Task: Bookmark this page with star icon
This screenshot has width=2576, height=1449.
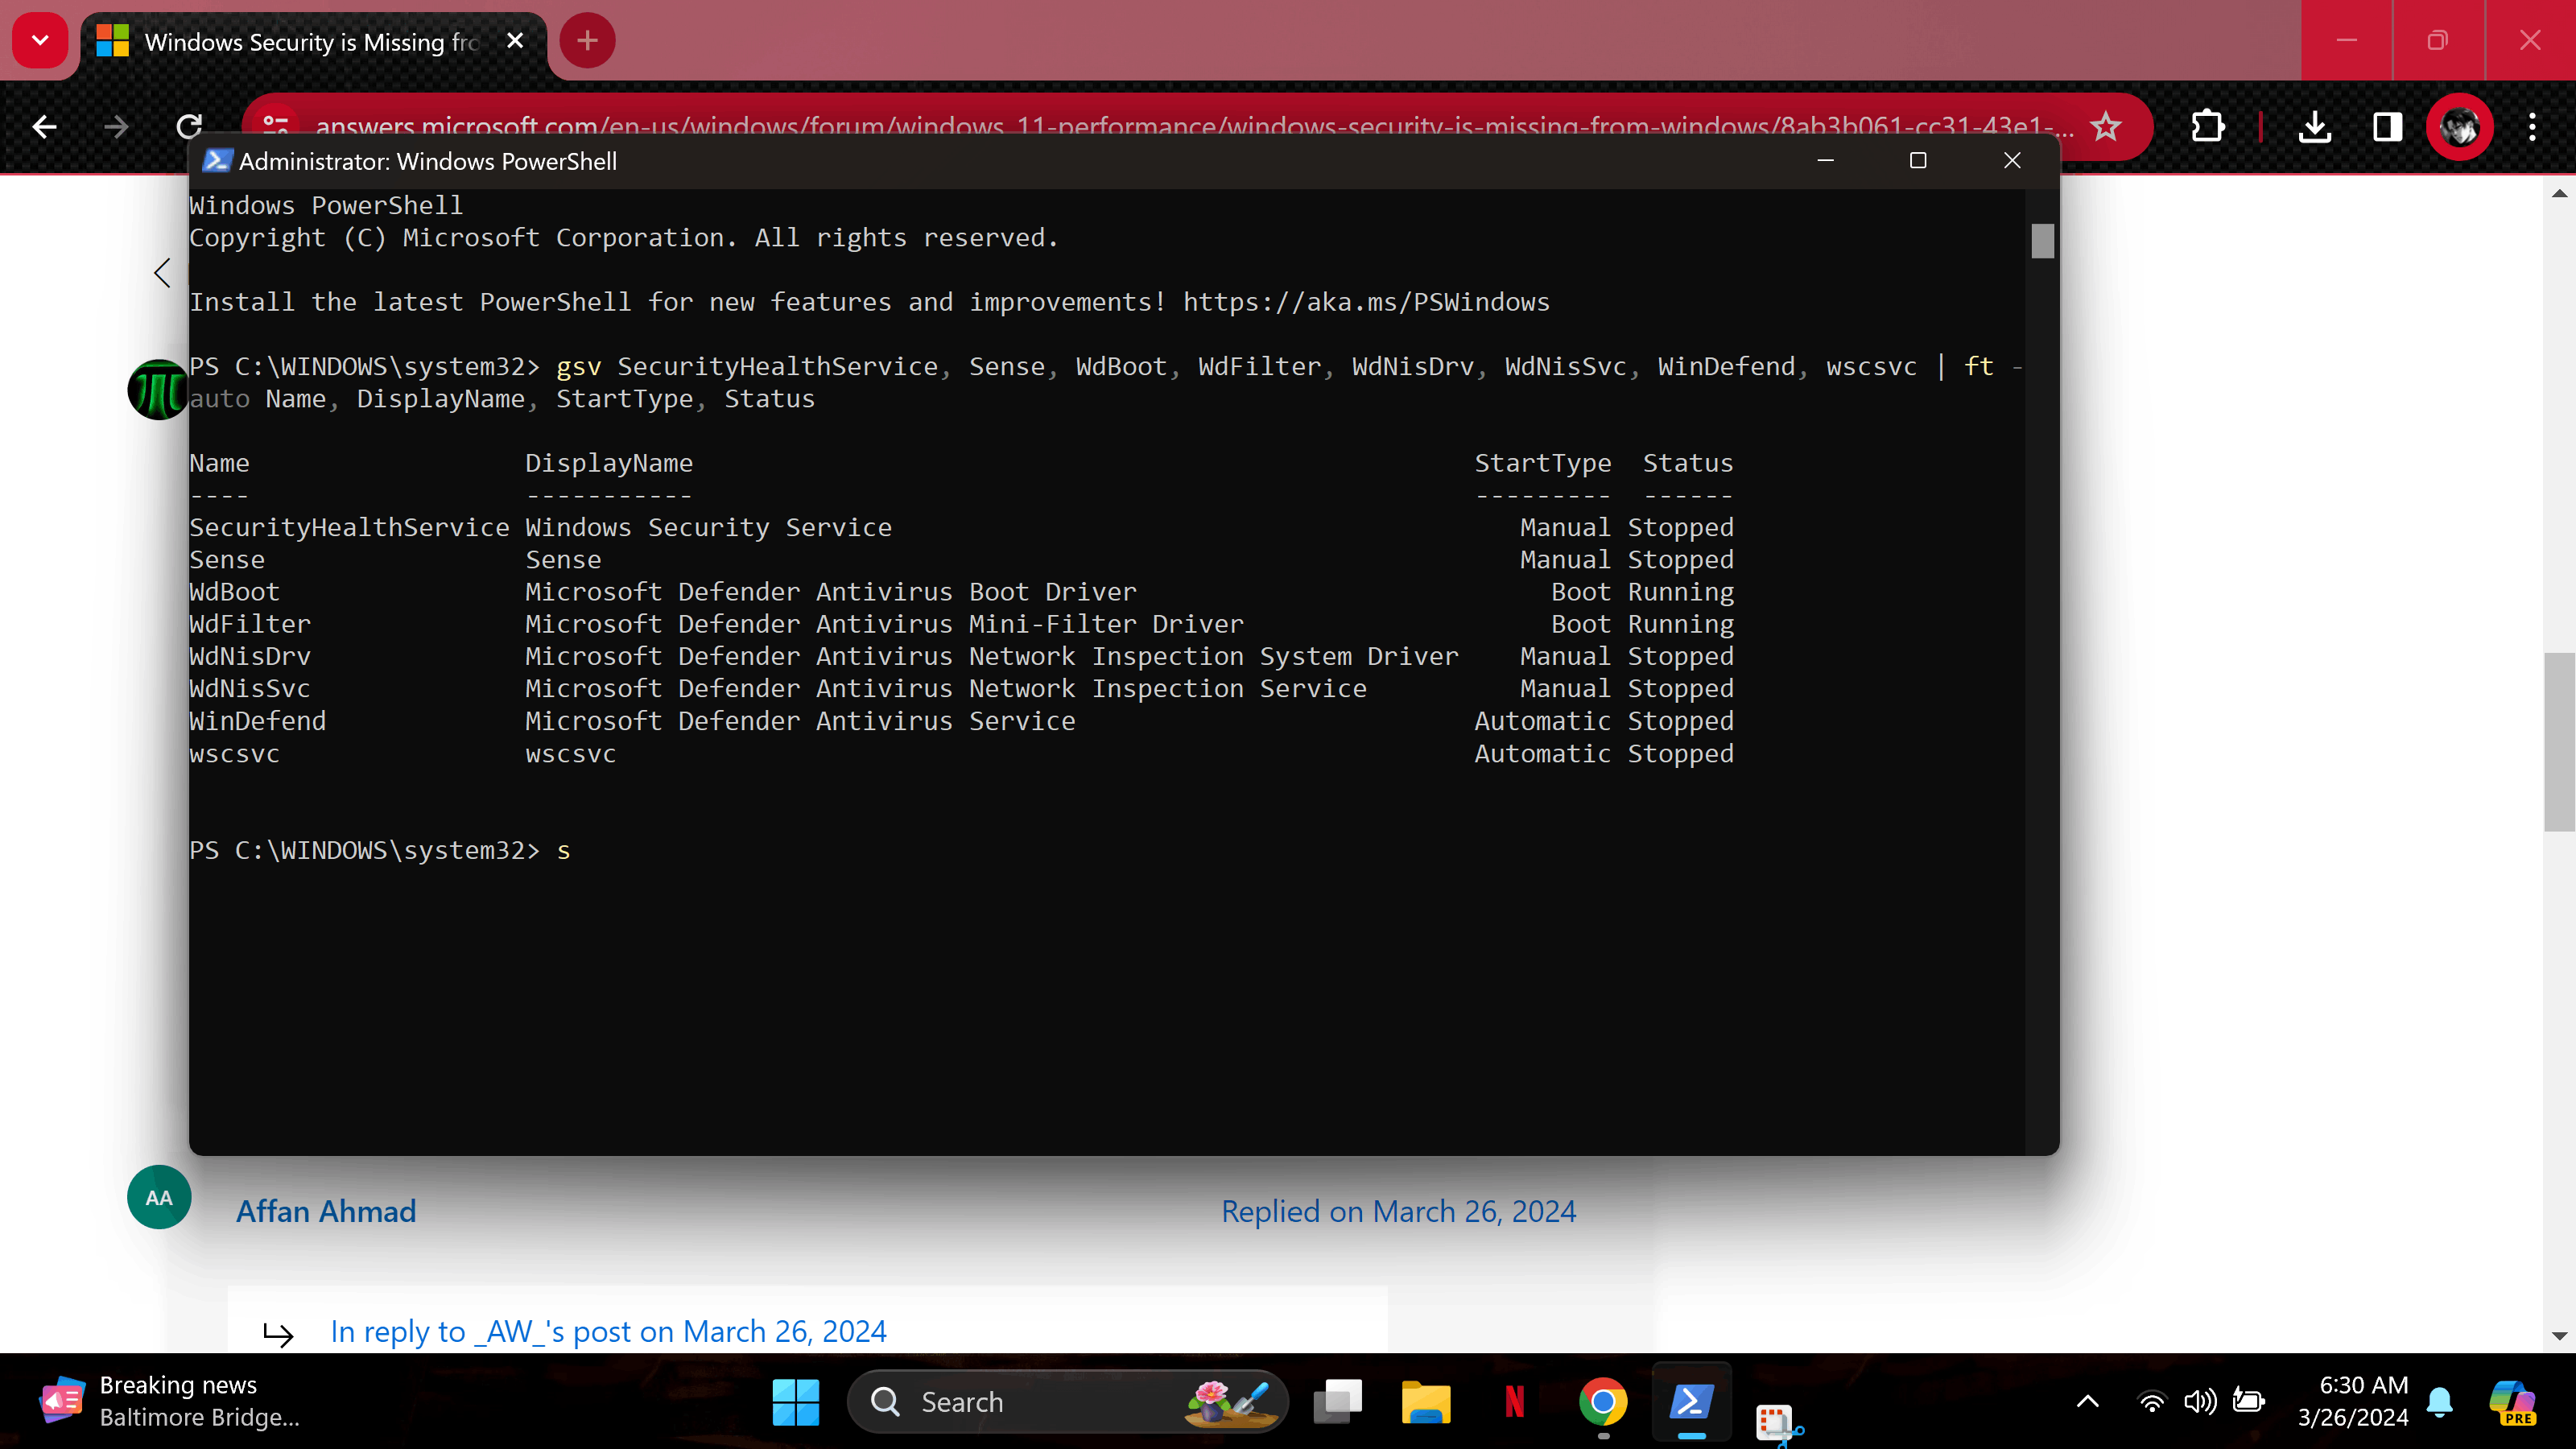Action: click(2106, 127)
